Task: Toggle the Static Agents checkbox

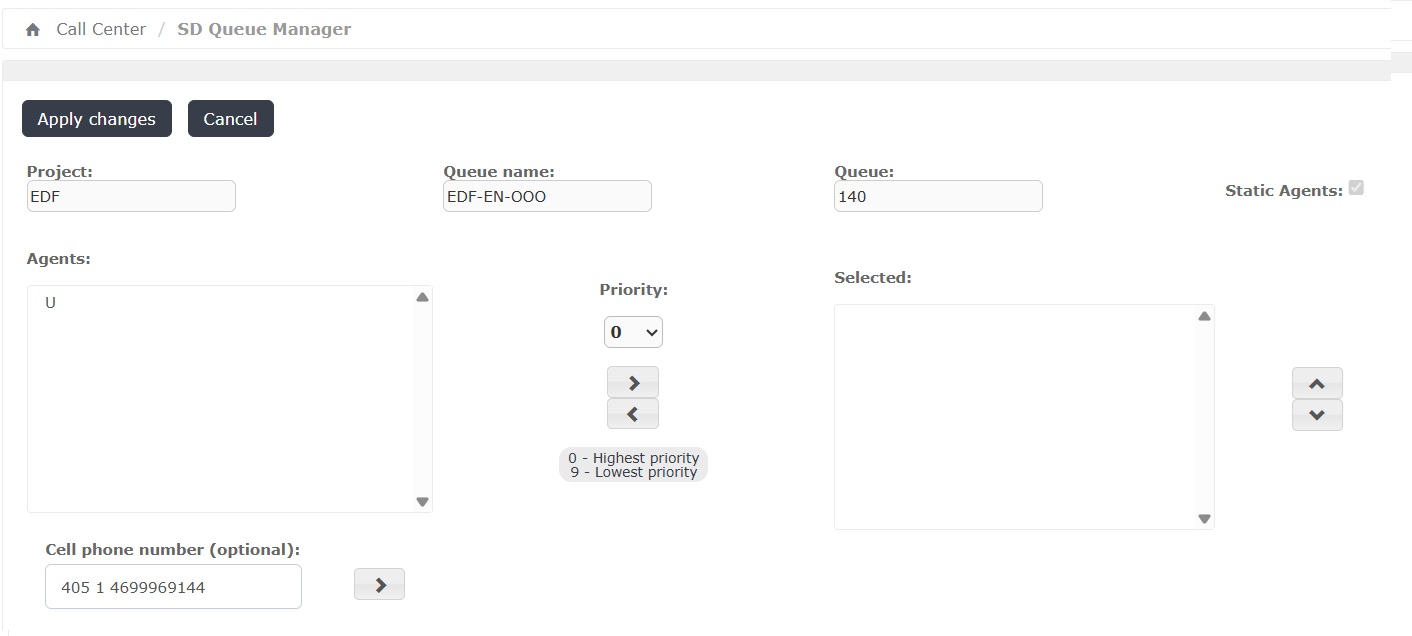Action: tap(1356, 188)
